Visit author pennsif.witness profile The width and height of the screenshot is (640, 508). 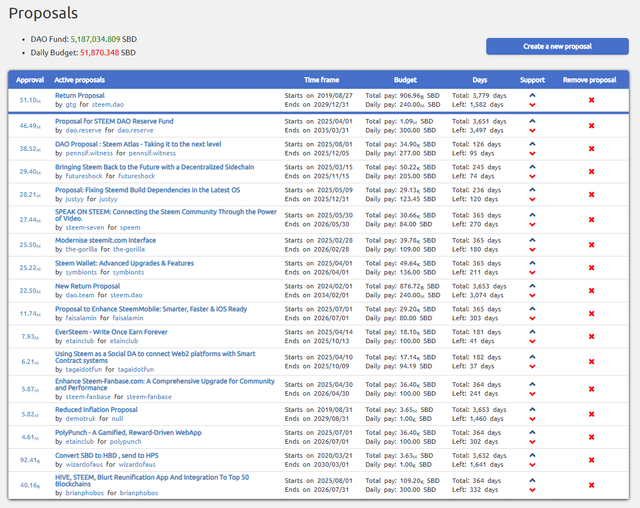[x=89, y=153]
